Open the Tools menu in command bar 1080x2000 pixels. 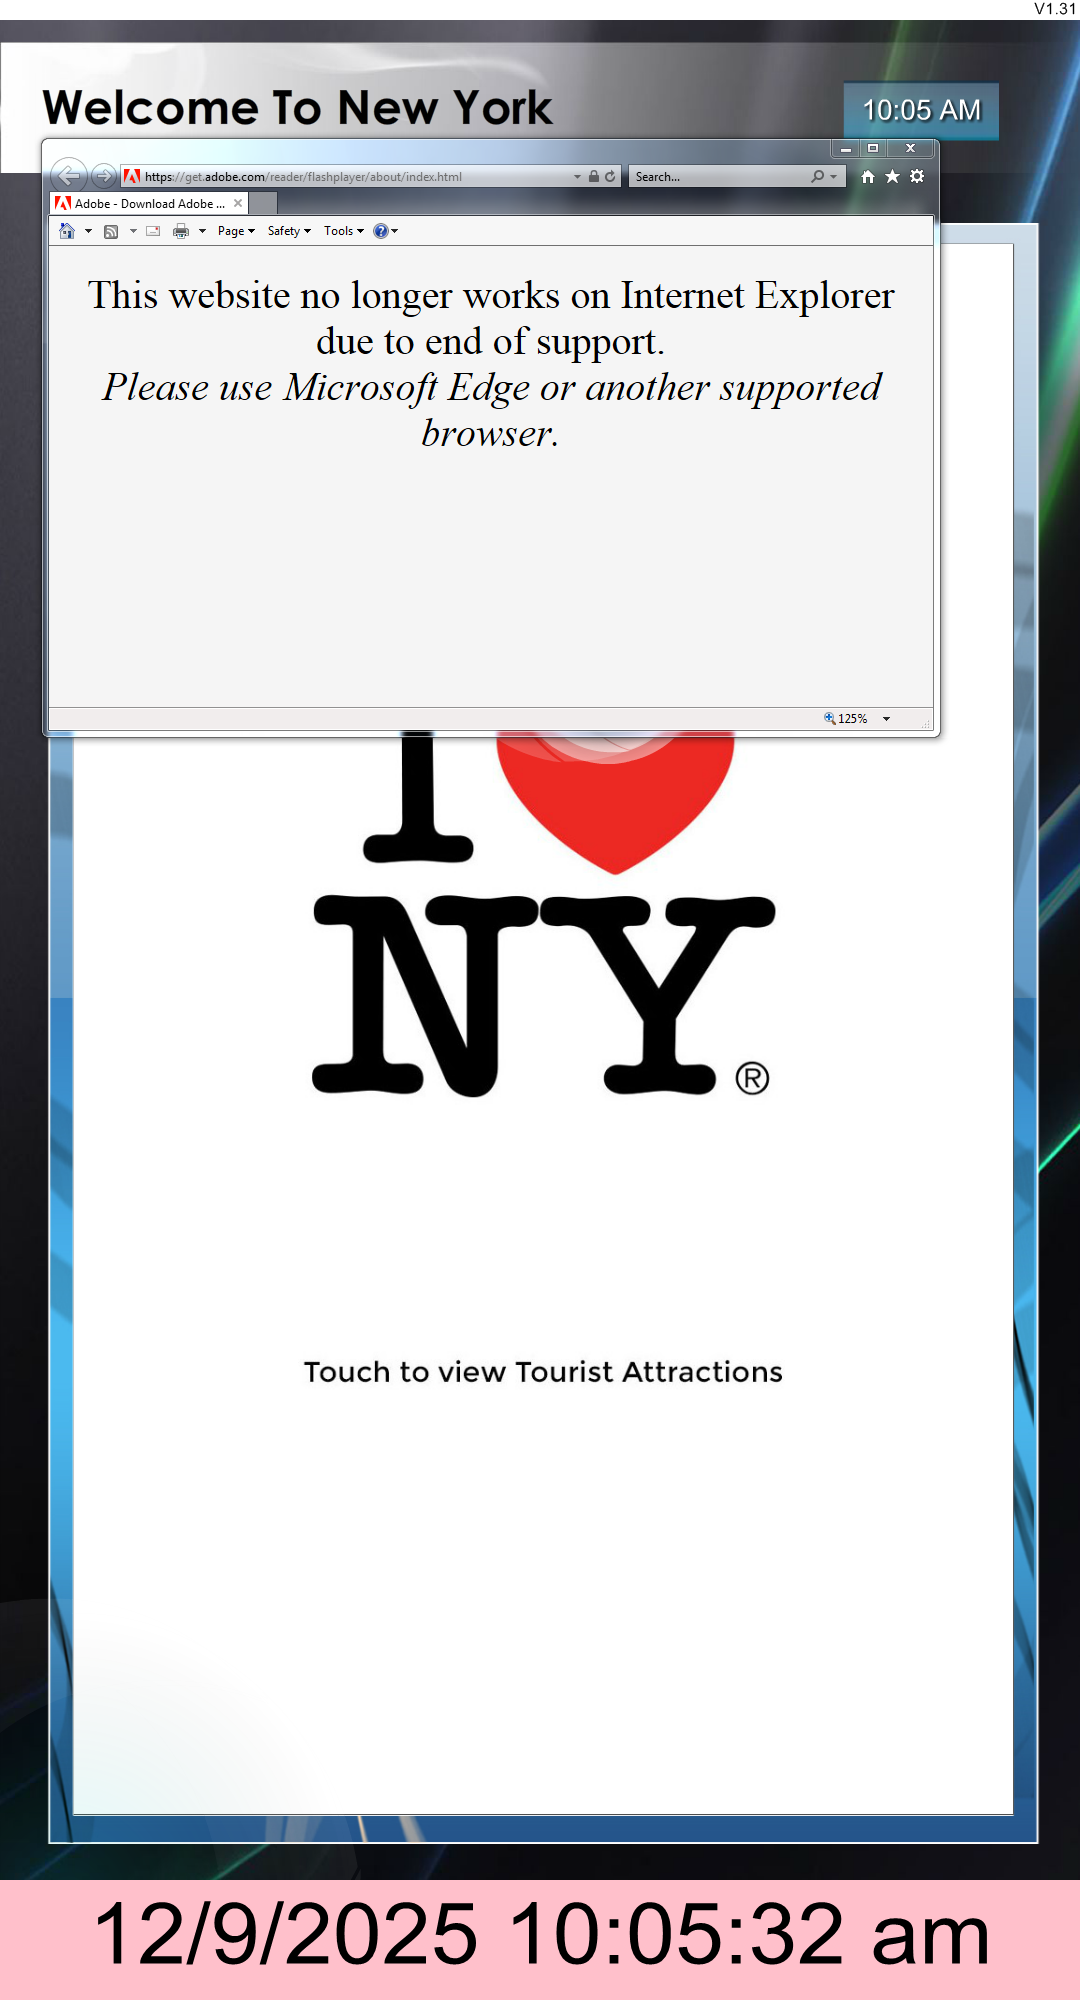click(343, 231)
